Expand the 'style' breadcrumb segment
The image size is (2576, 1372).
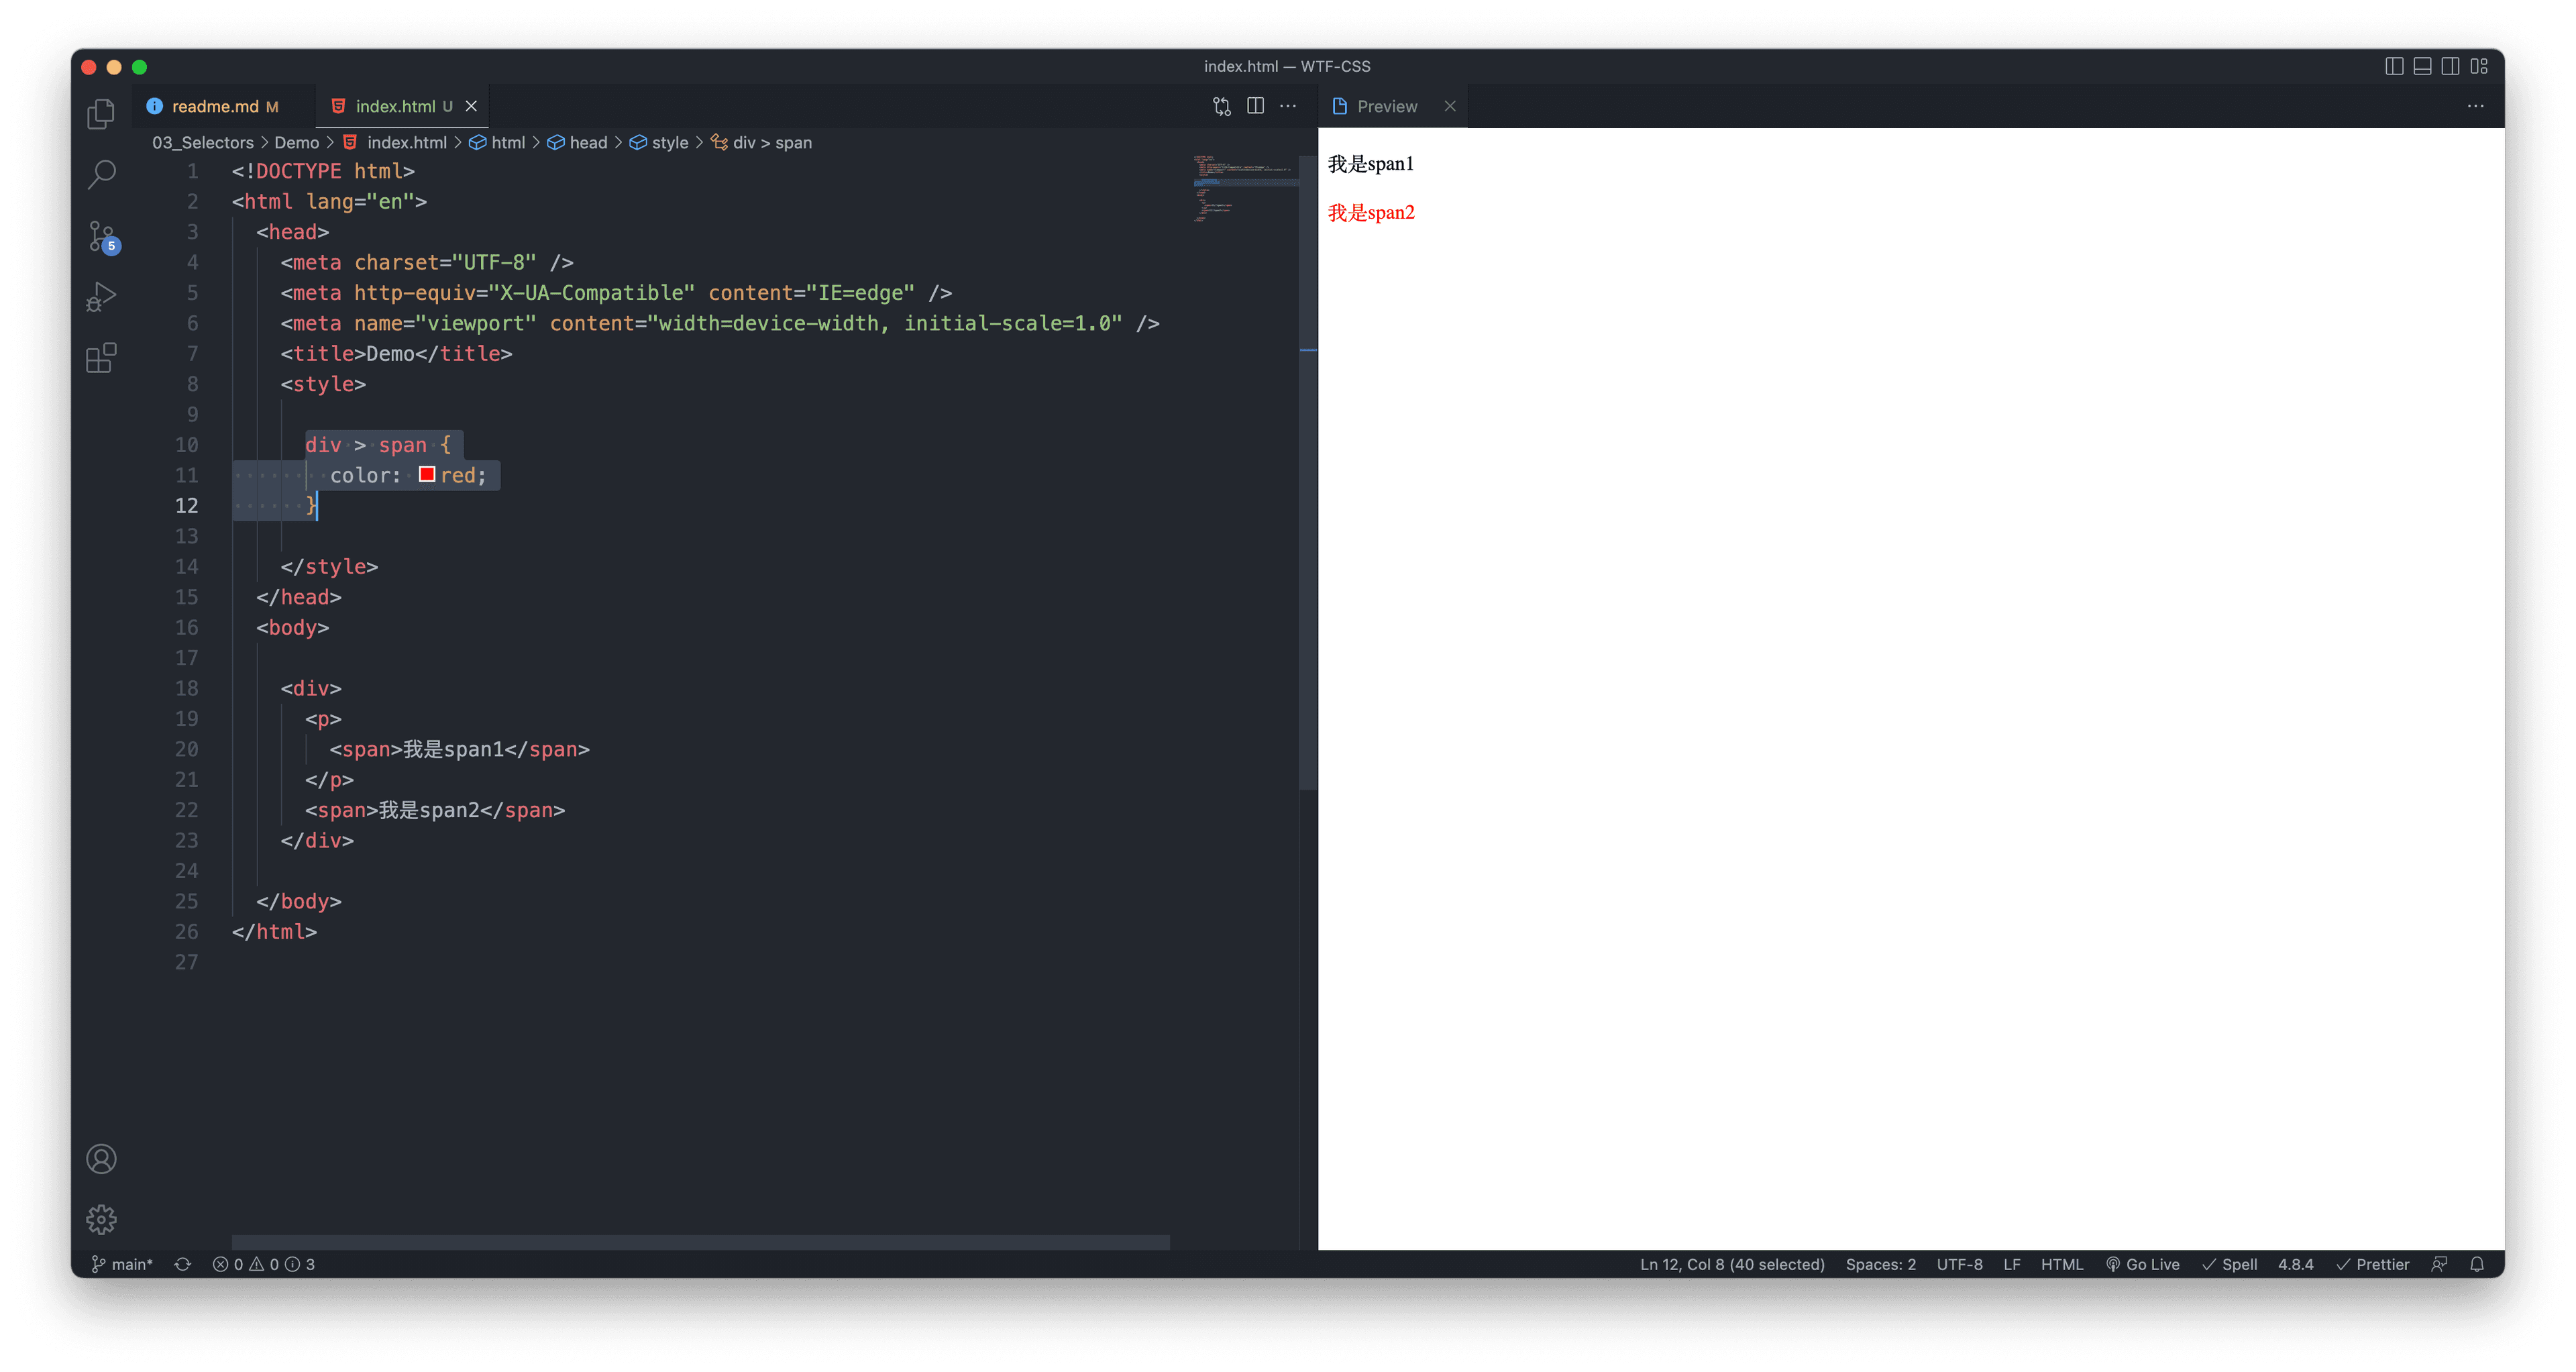pos(669,143)
